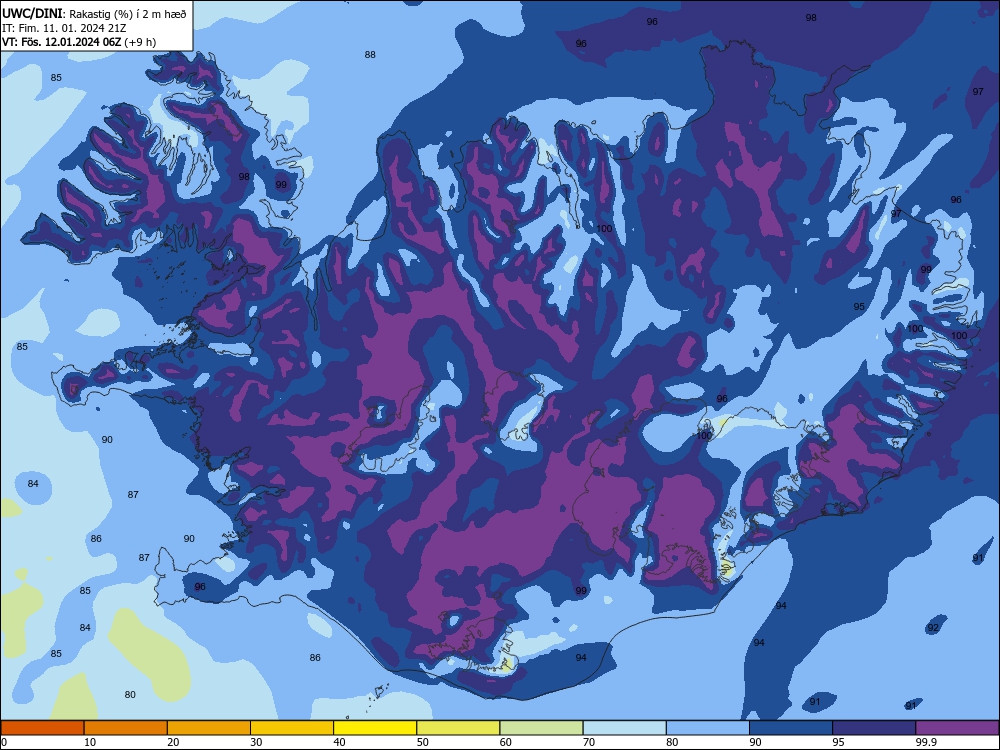Screen dimensions: 1000x750
Task: Choose the pale blue 70–80 legend swatch
Action: [624, 728]
